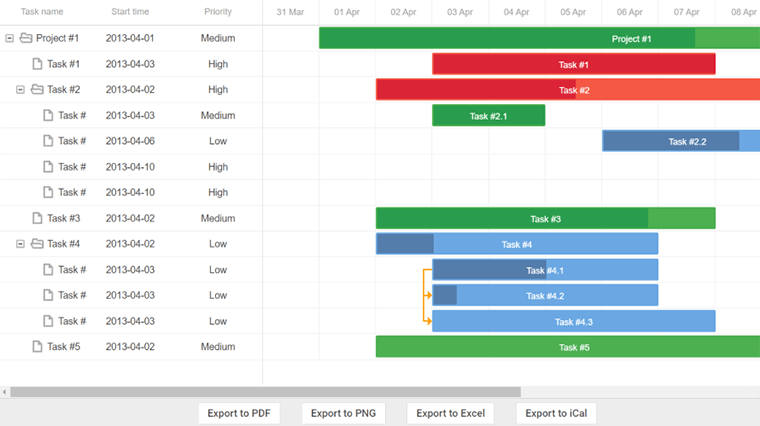The width and height of the screenshot is (760, 426).
Task: Click the Project #1 folder icon
Action: [x=26, y=39]
